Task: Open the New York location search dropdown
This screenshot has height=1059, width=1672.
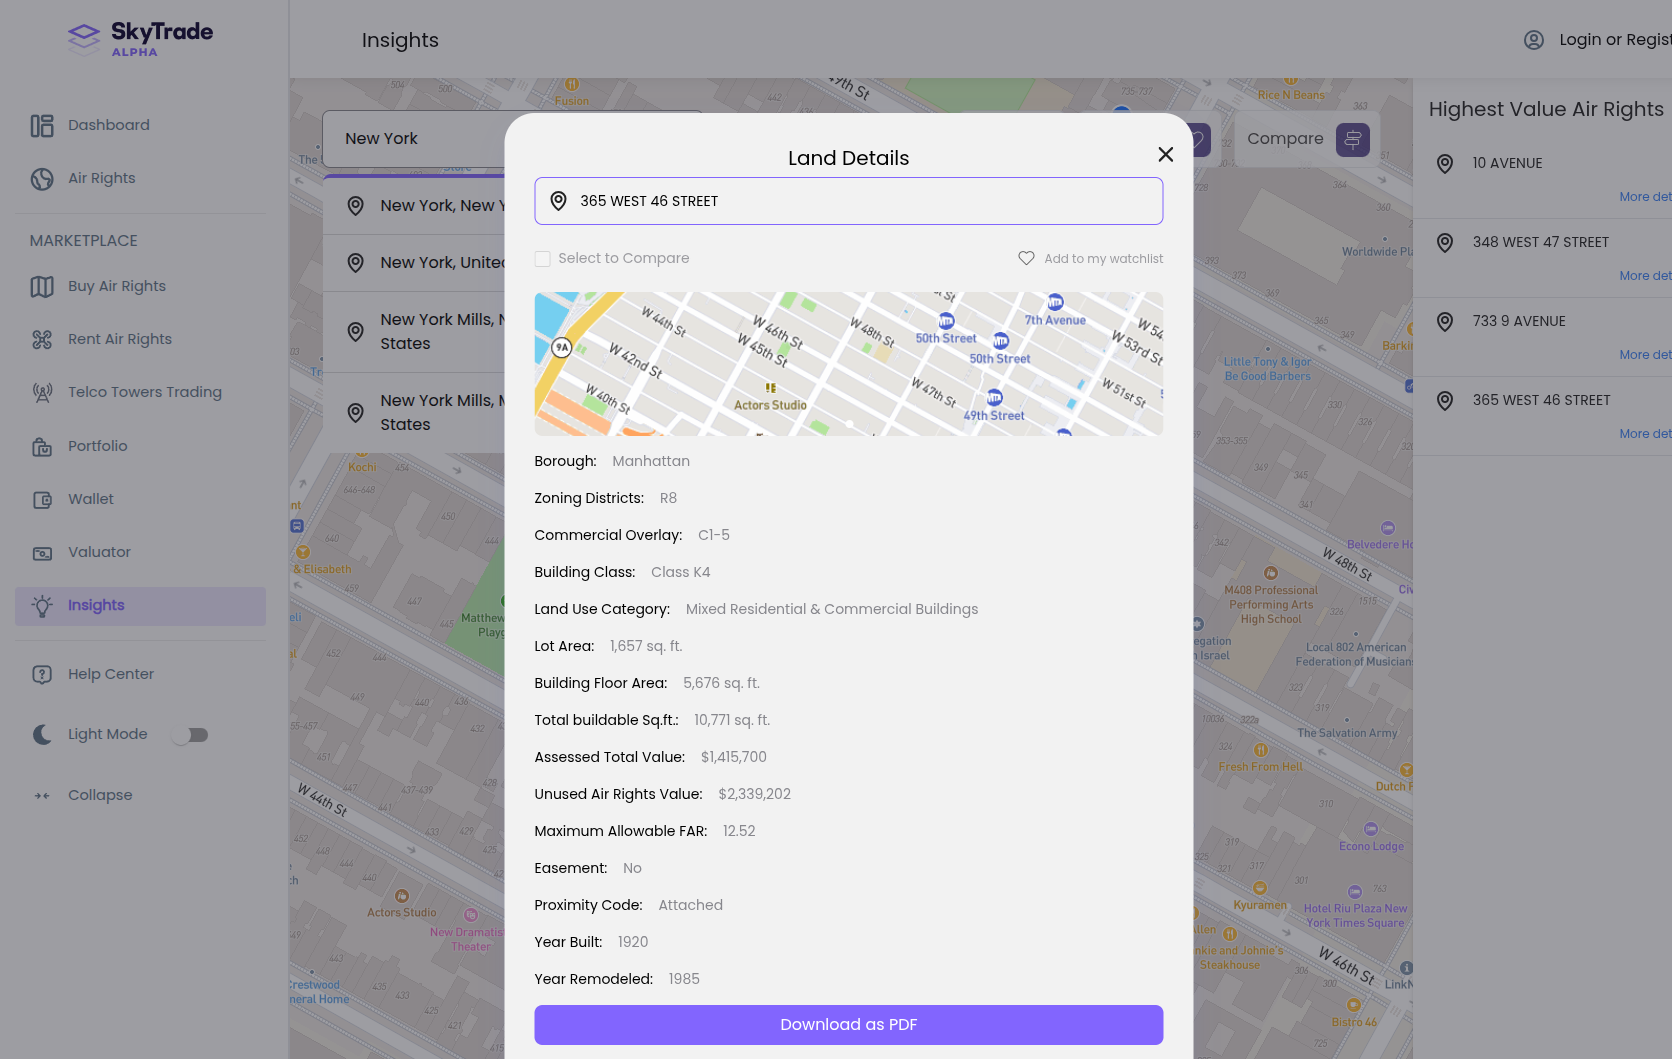Action: pos(420,139)
